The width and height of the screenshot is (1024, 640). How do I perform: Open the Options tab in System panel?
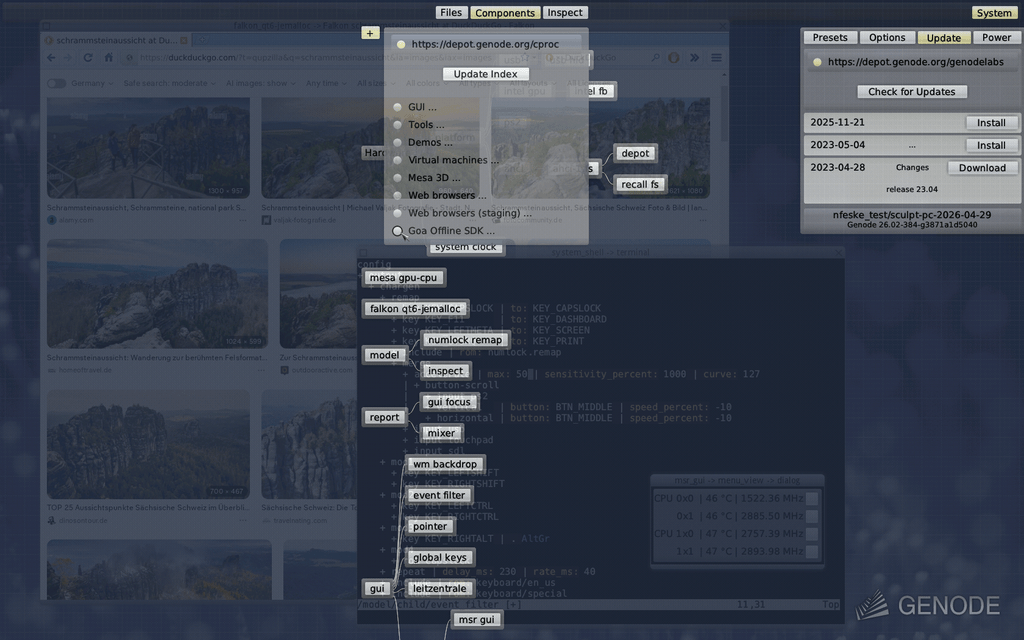tap(887, 37)
